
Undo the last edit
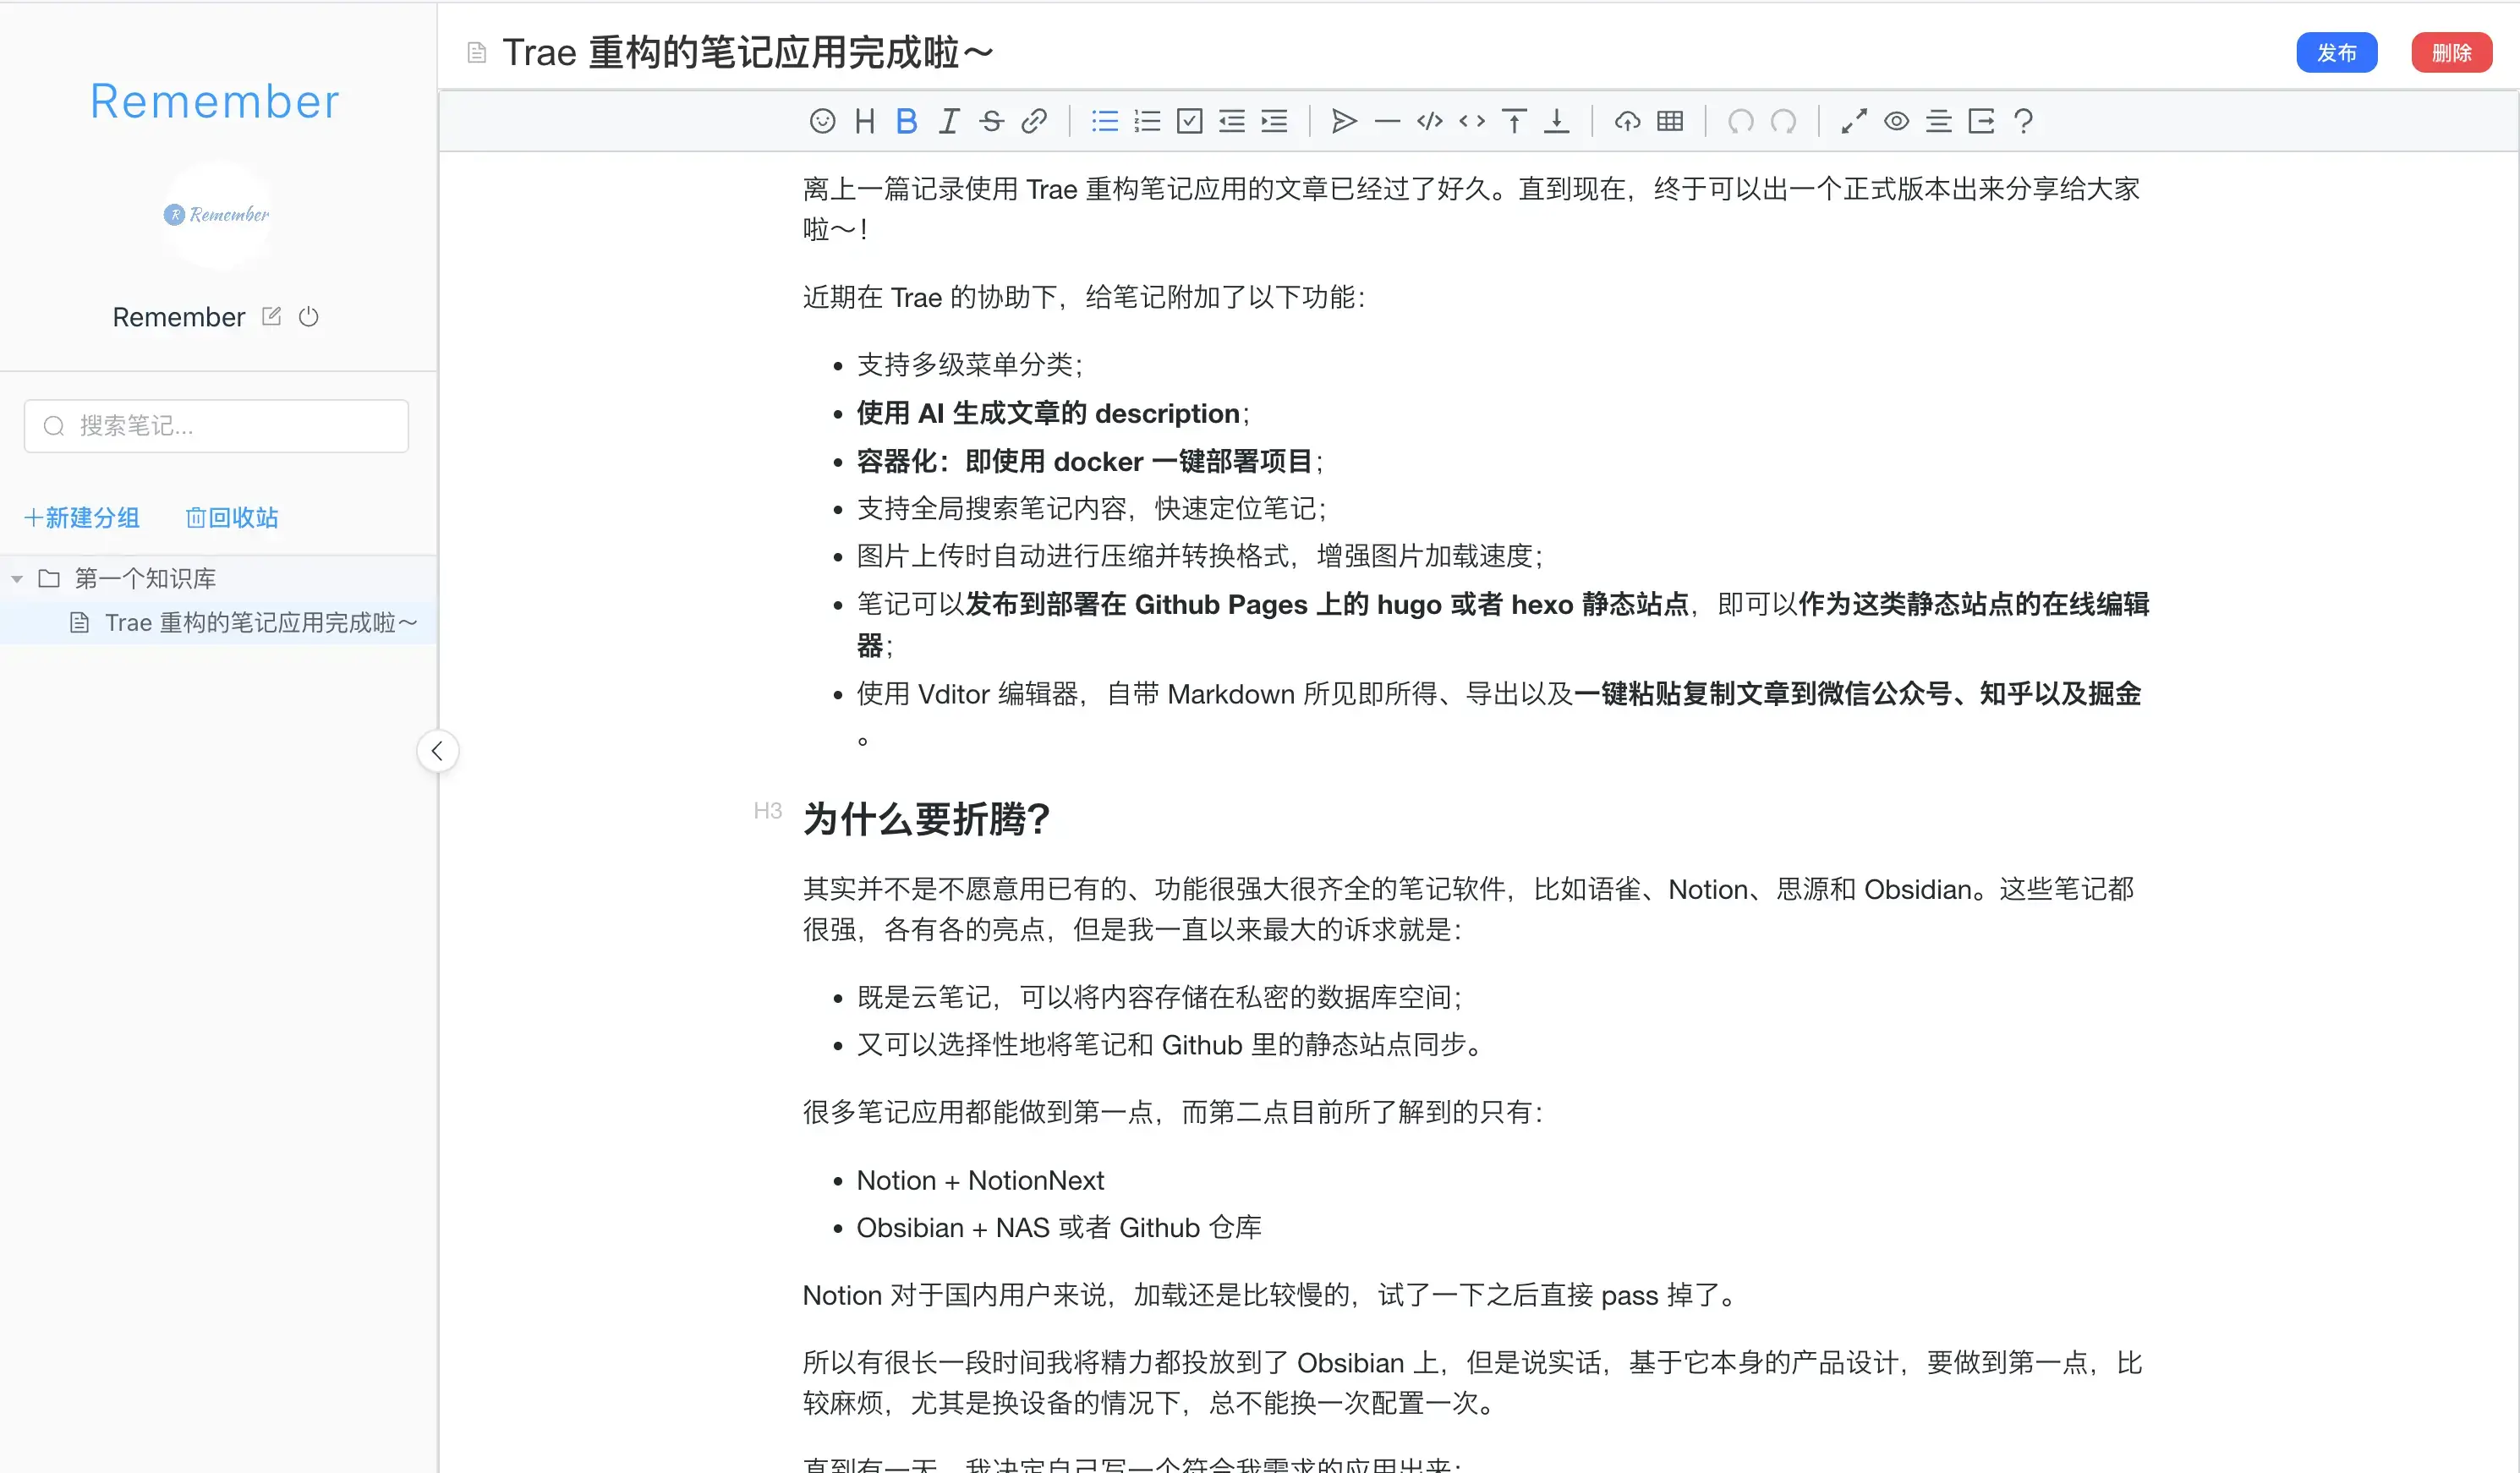coord(1741,121)
